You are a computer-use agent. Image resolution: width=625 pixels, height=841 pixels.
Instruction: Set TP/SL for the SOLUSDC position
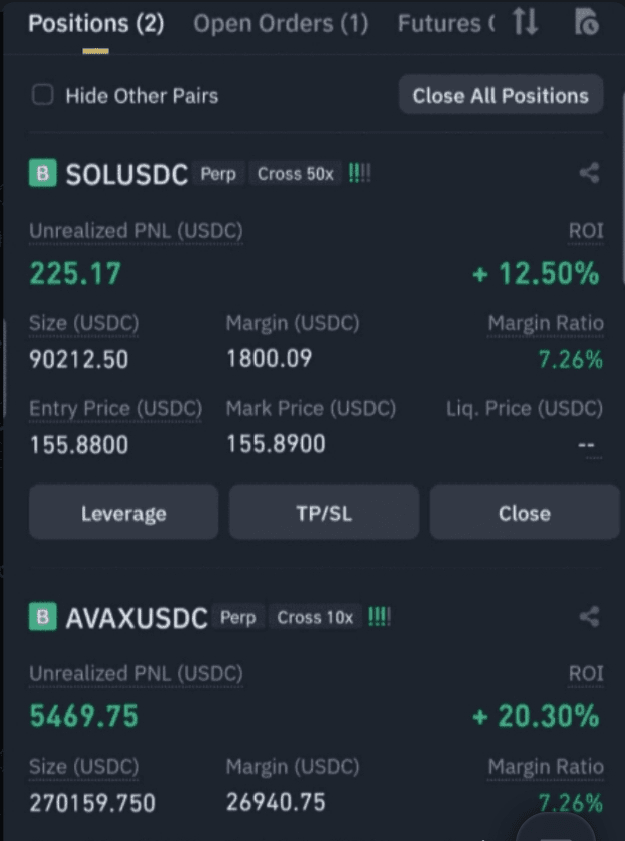323,513
